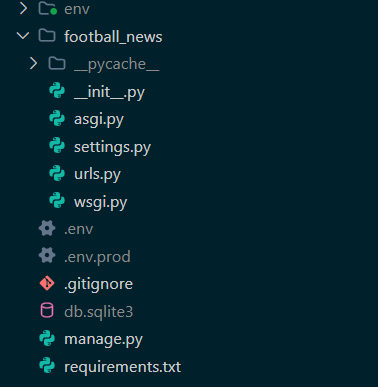Click the env folder icon with green dot
The image size is (378, 387).
48,8
